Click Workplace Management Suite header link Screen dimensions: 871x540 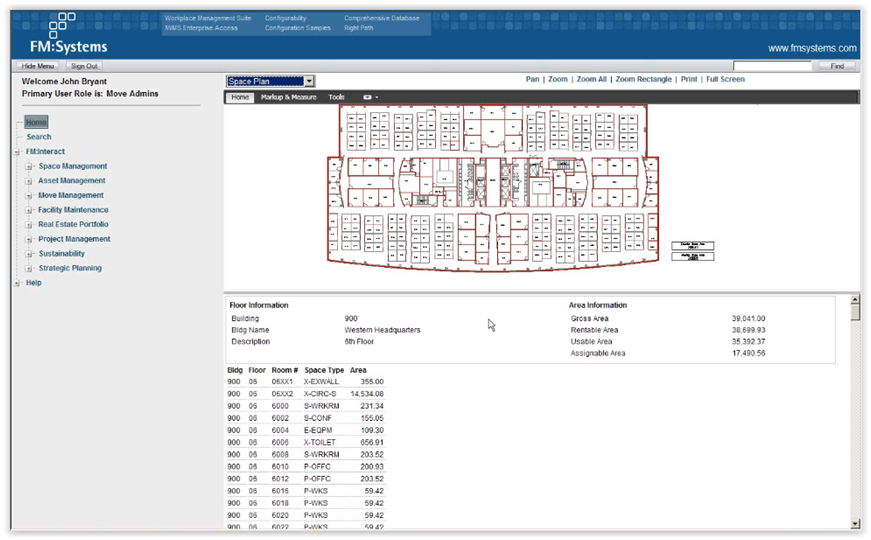point(208,18)
